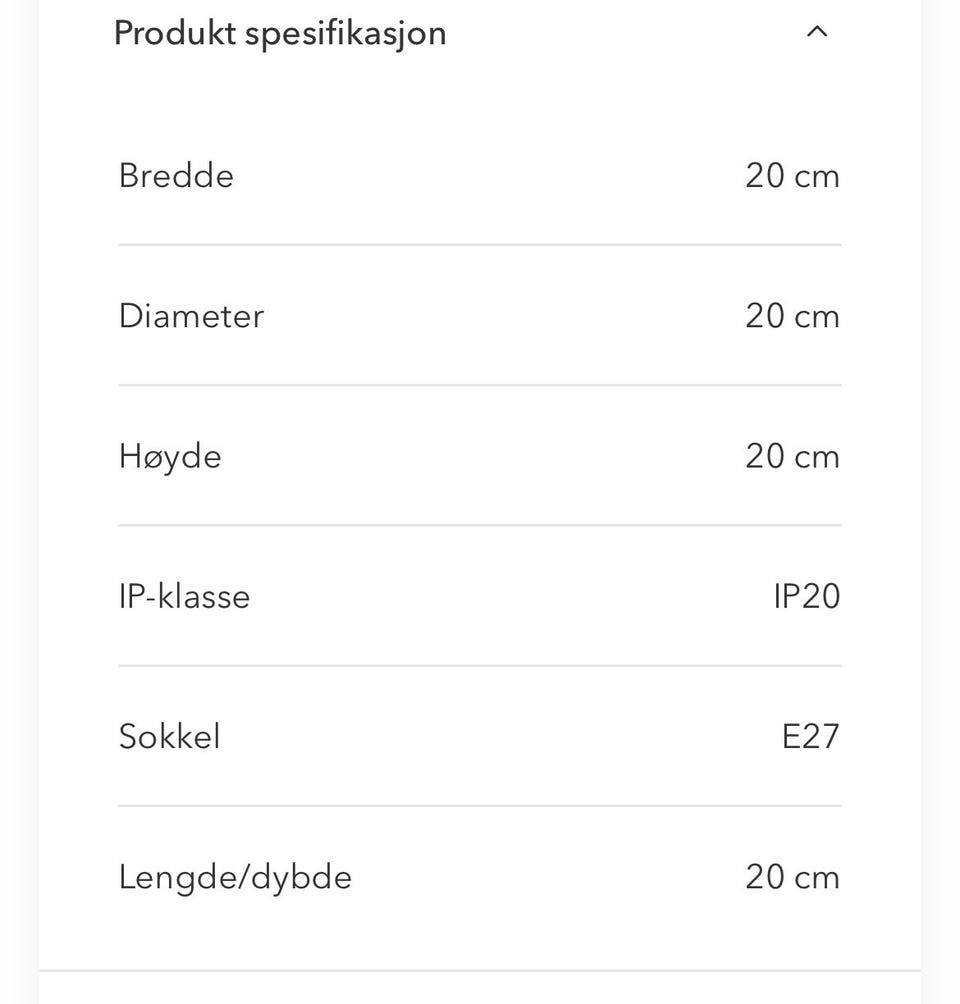Click the Diameter value 20 cm
The height and width of the screenshot is (1004, 960).
click(x=792, y=316)
